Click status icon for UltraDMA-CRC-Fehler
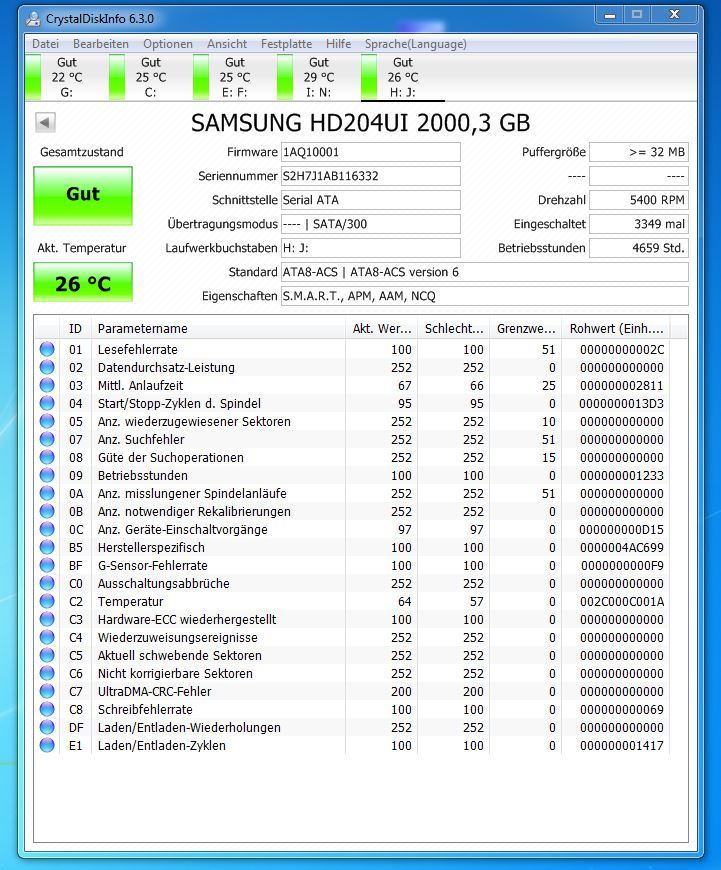 click(x=47, y=691)
